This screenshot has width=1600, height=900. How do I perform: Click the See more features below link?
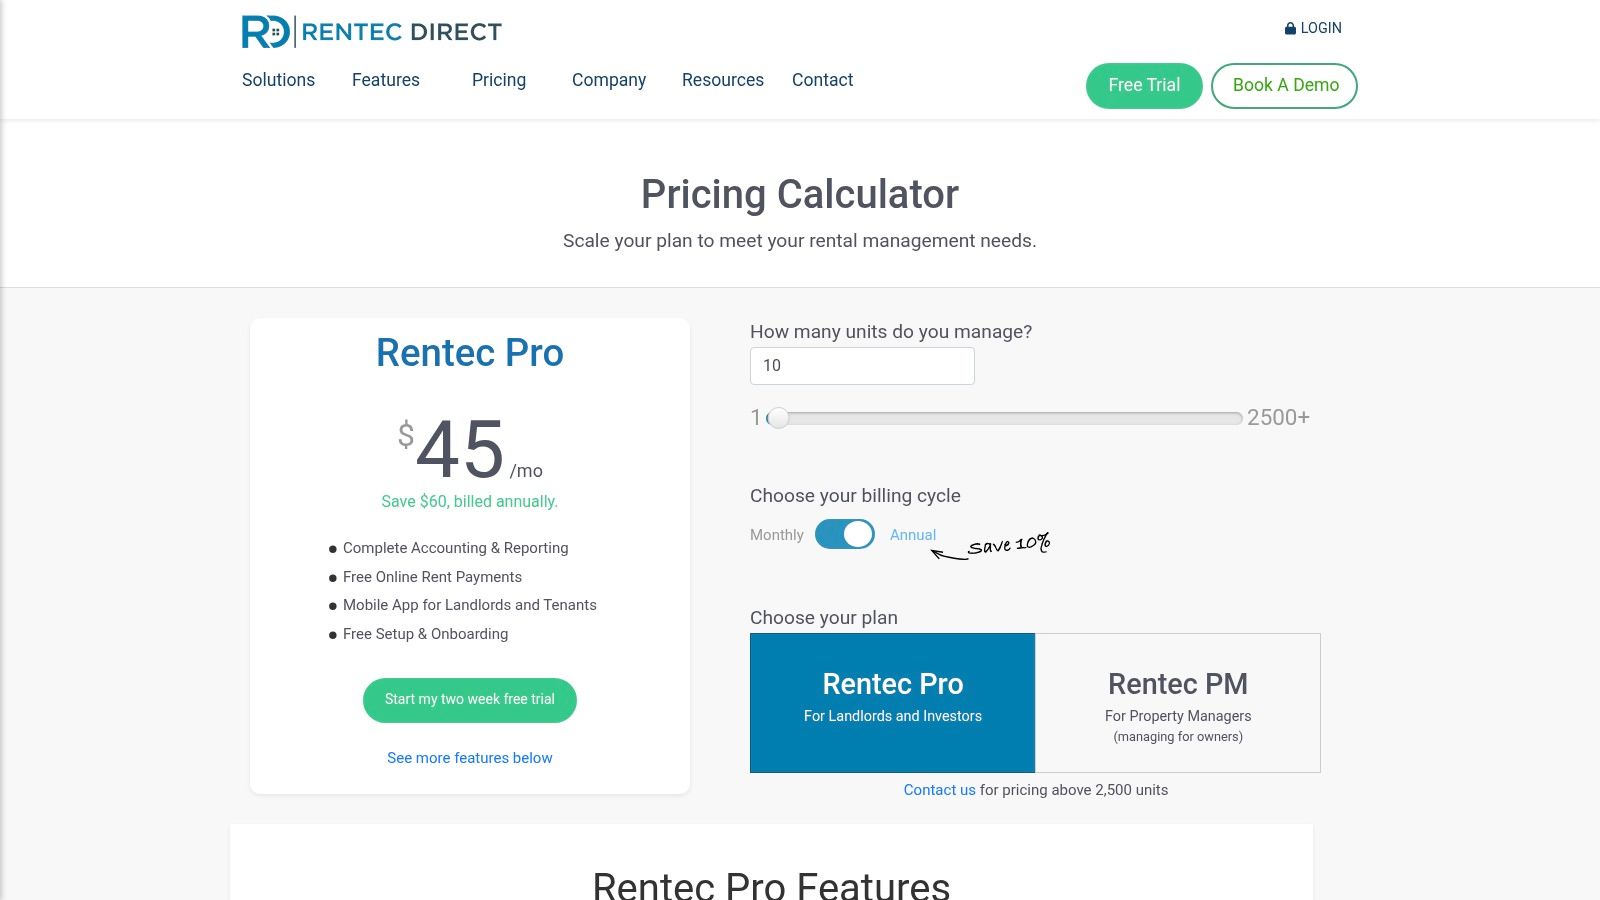(x=469, y=758)
